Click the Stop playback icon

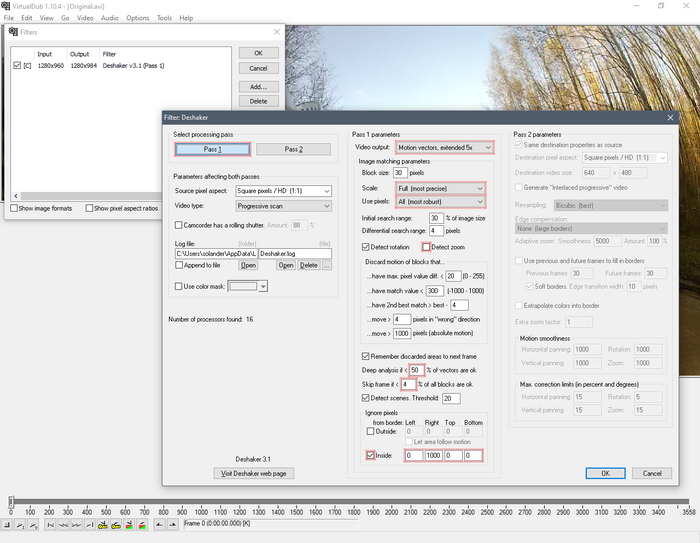pos(7,523)
